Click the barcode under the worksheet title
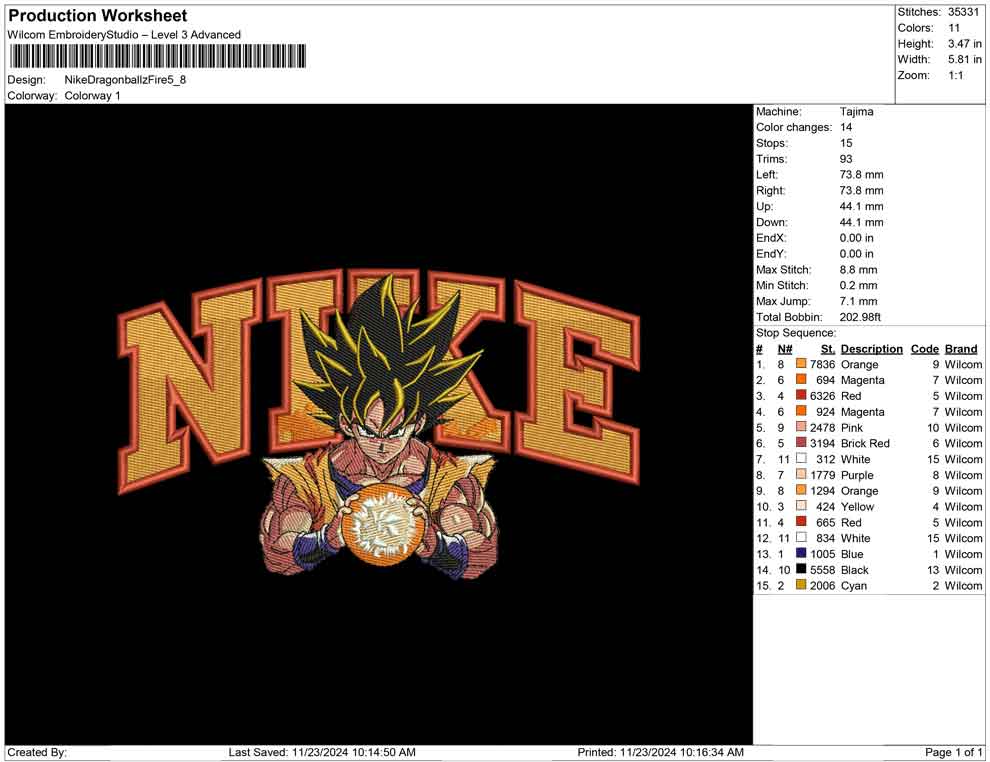 click(157, 56)
